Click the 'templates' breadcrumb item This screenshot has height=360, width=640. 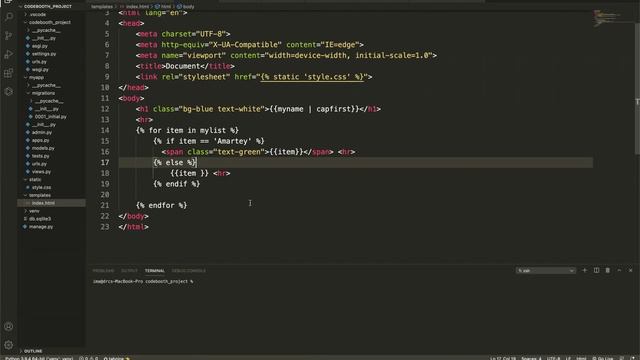tap(102, 7)
